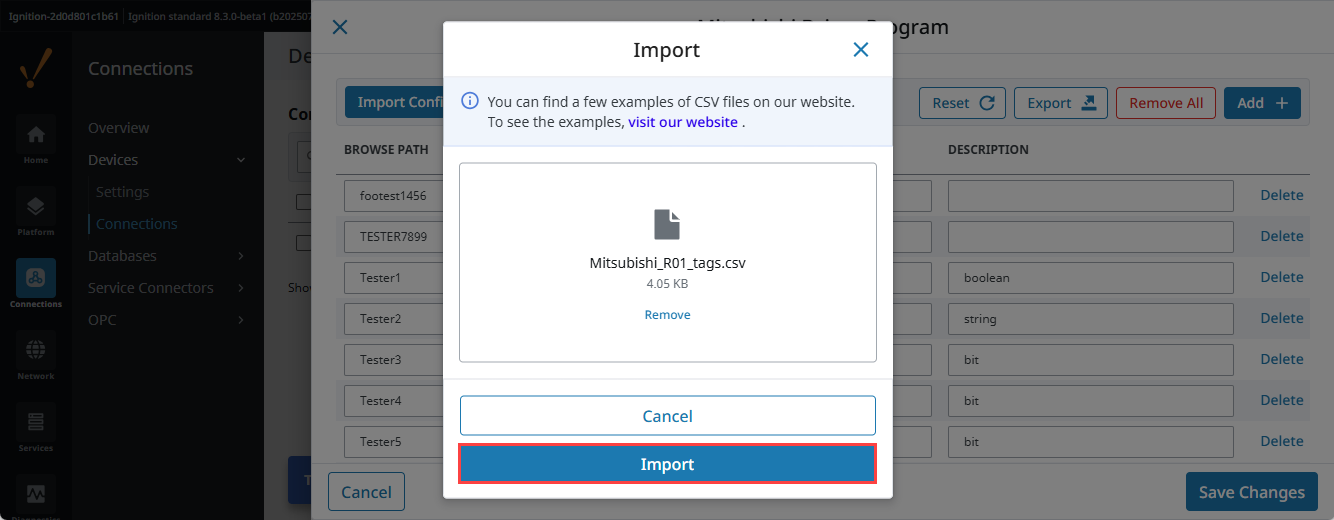Click the Tester5 browse path field
Image resolution: width=1334 pixels, height=520 pixels.
pos(394,442)
